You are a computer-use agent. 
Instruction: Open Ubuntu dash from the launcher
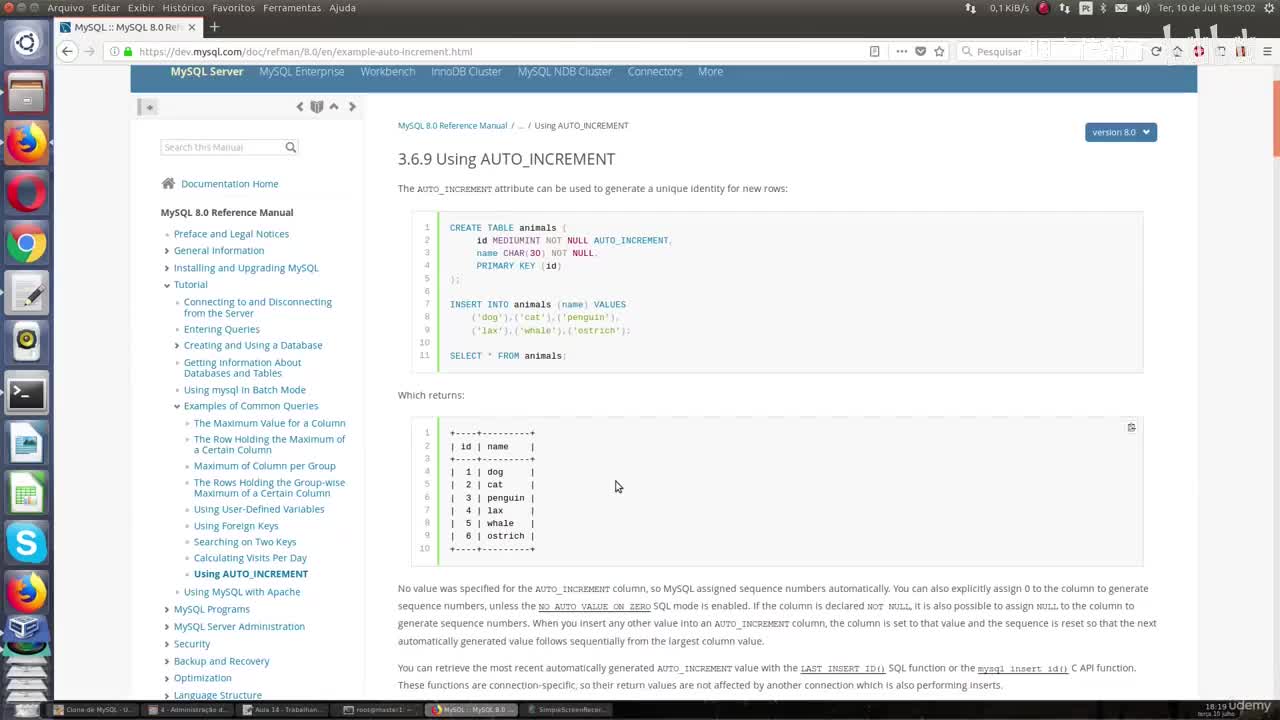tap(26, 43)
